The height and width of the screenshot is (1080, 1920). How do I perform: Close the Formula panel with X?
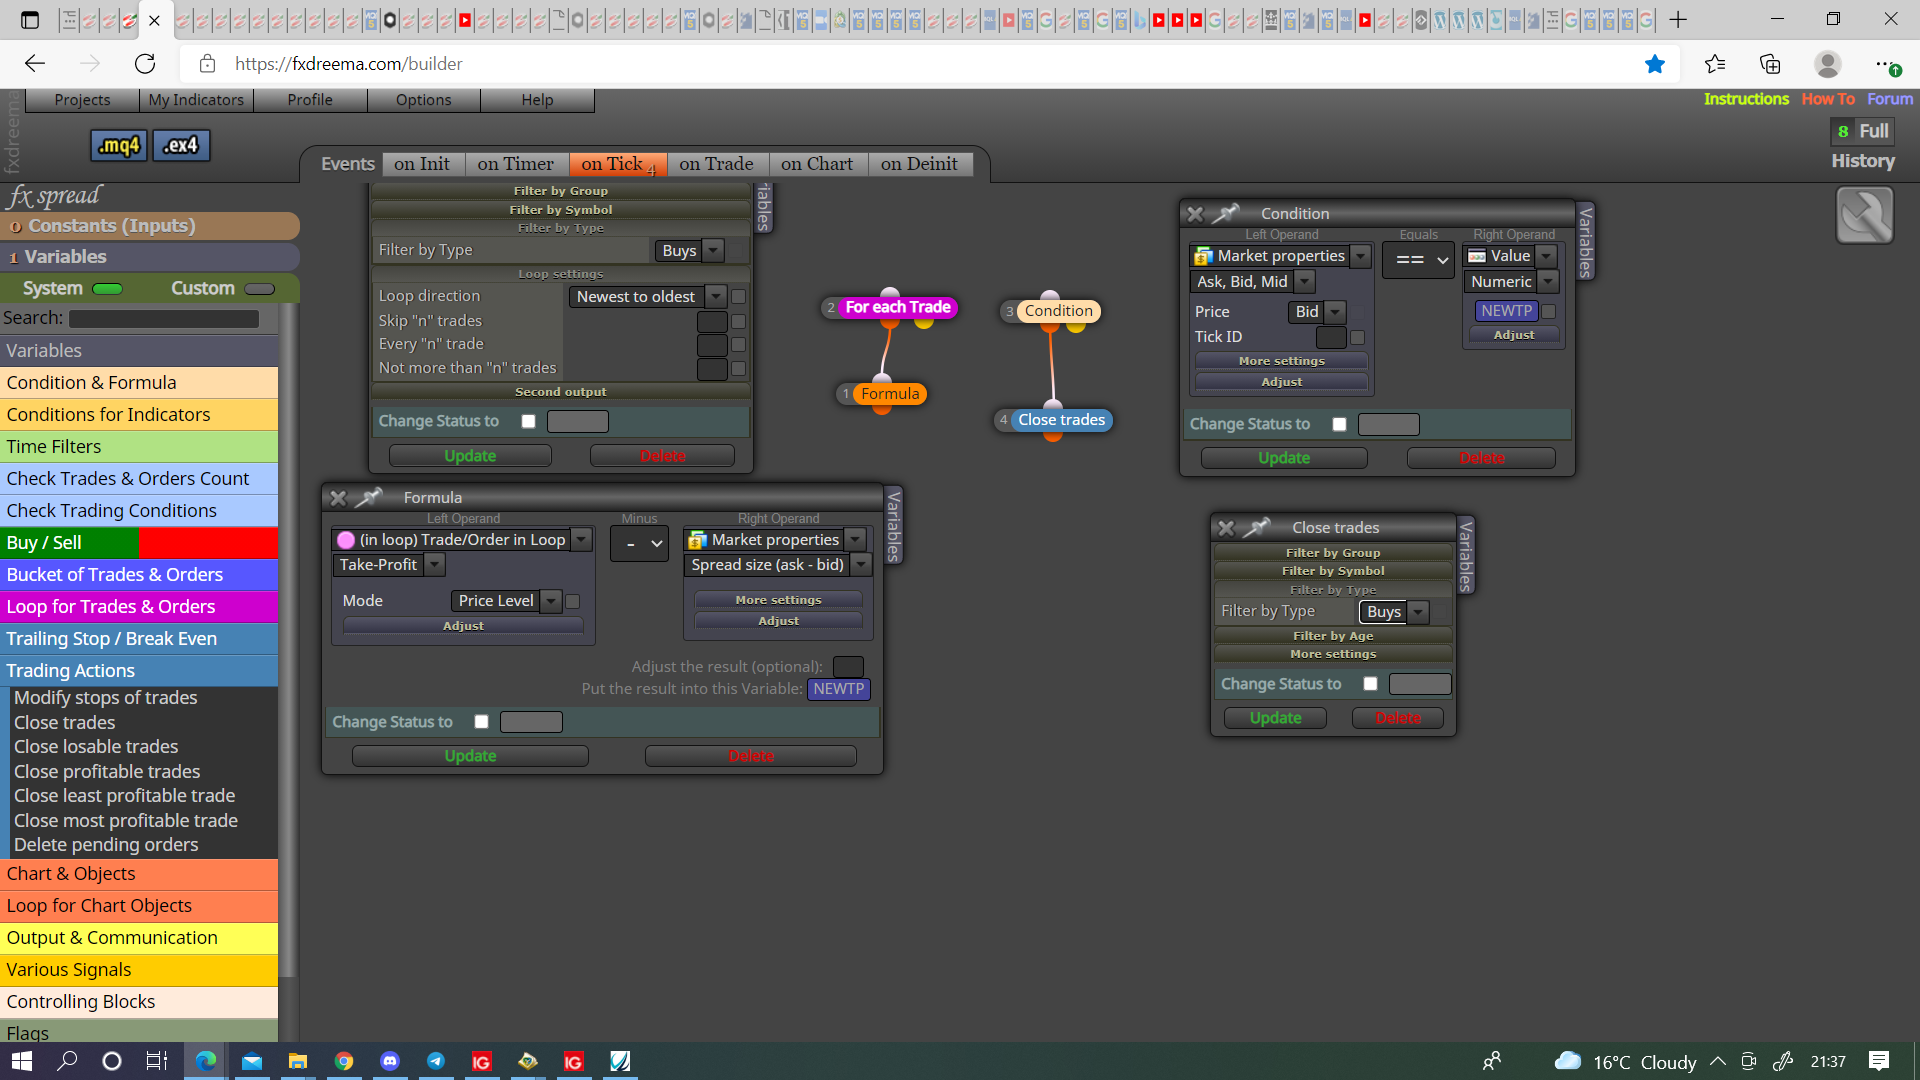point(338,497)
